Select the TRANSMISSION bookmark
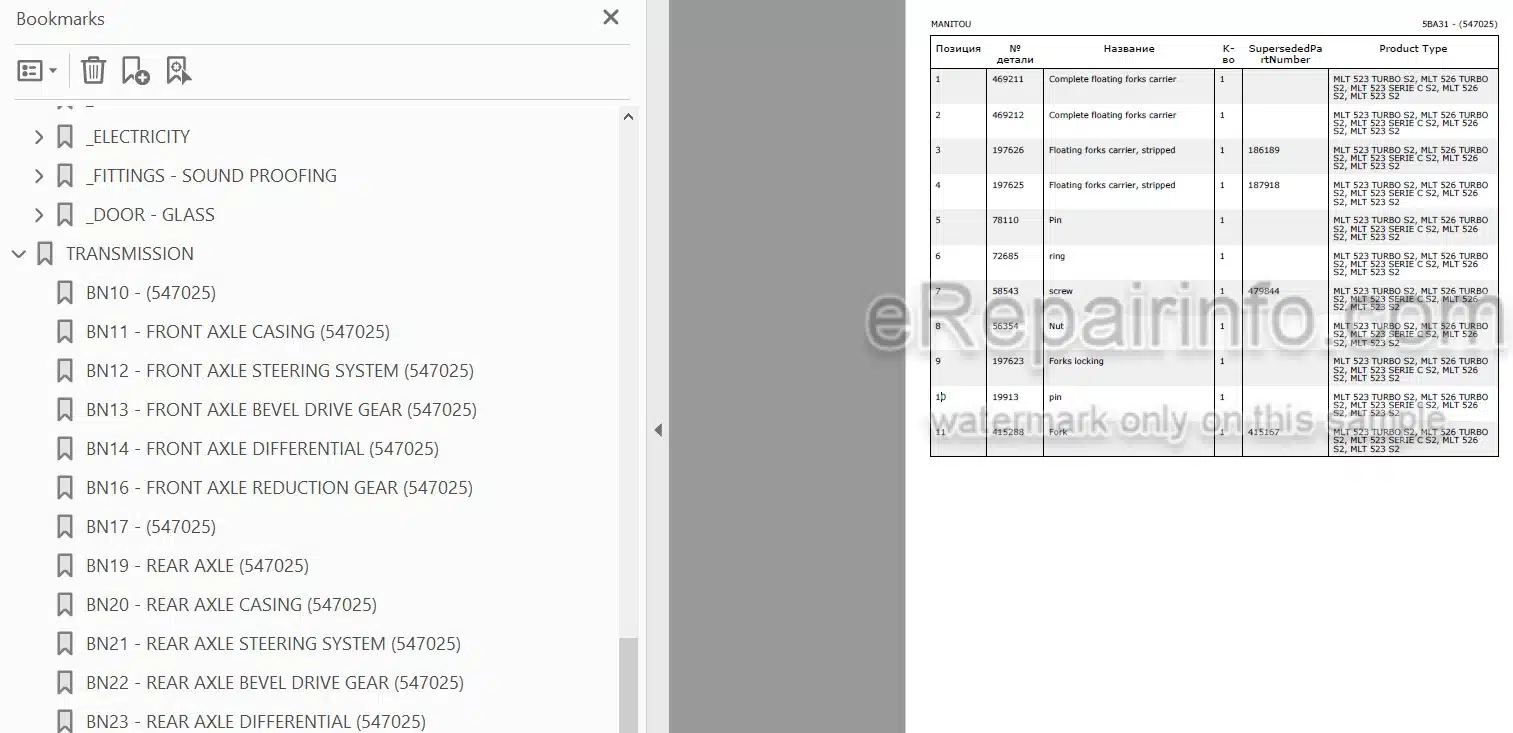The height and width of the screenshot is (733, 1513). pyautogui.click(x=130, y=254)
